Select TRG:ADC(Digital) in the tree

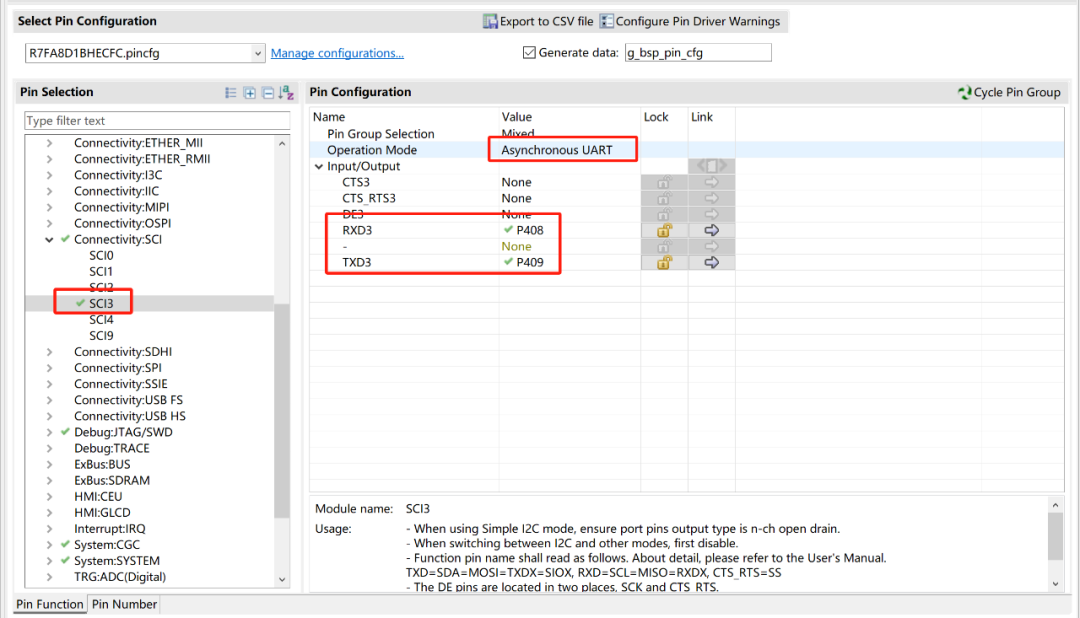pyautogui.click(x=120, y=577)
